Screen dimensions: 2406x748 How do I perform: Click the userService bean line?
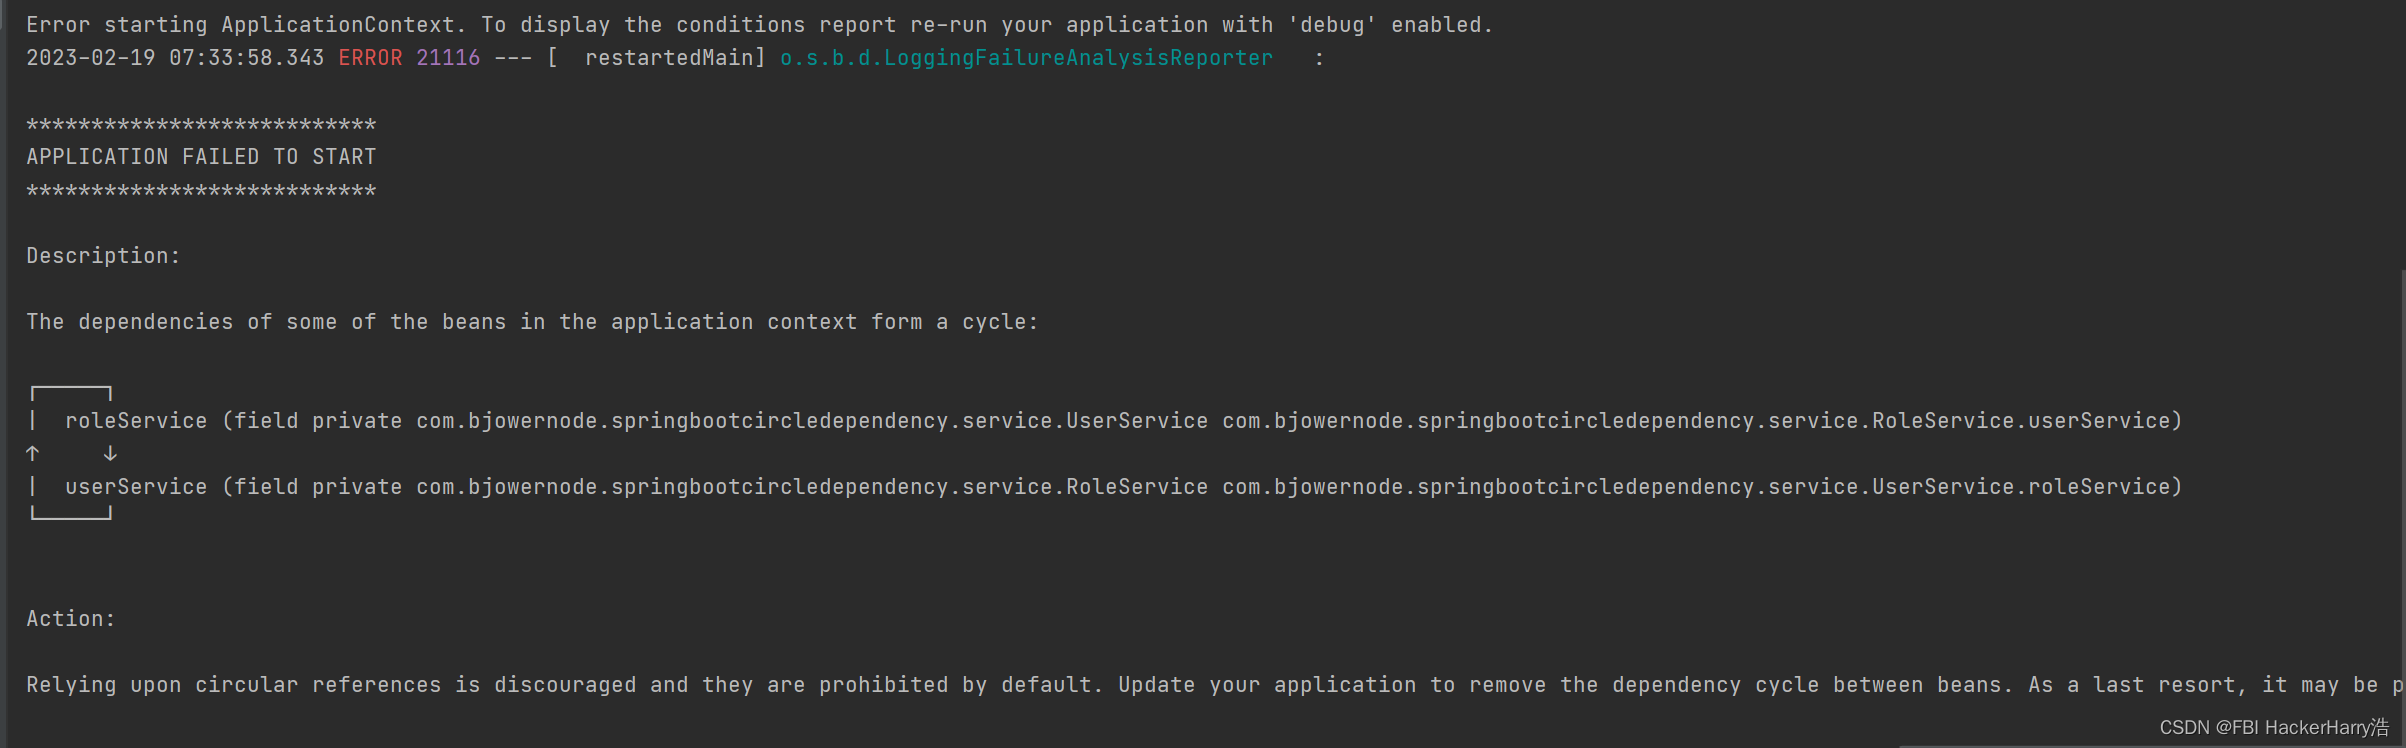[x=1123, y=487]
